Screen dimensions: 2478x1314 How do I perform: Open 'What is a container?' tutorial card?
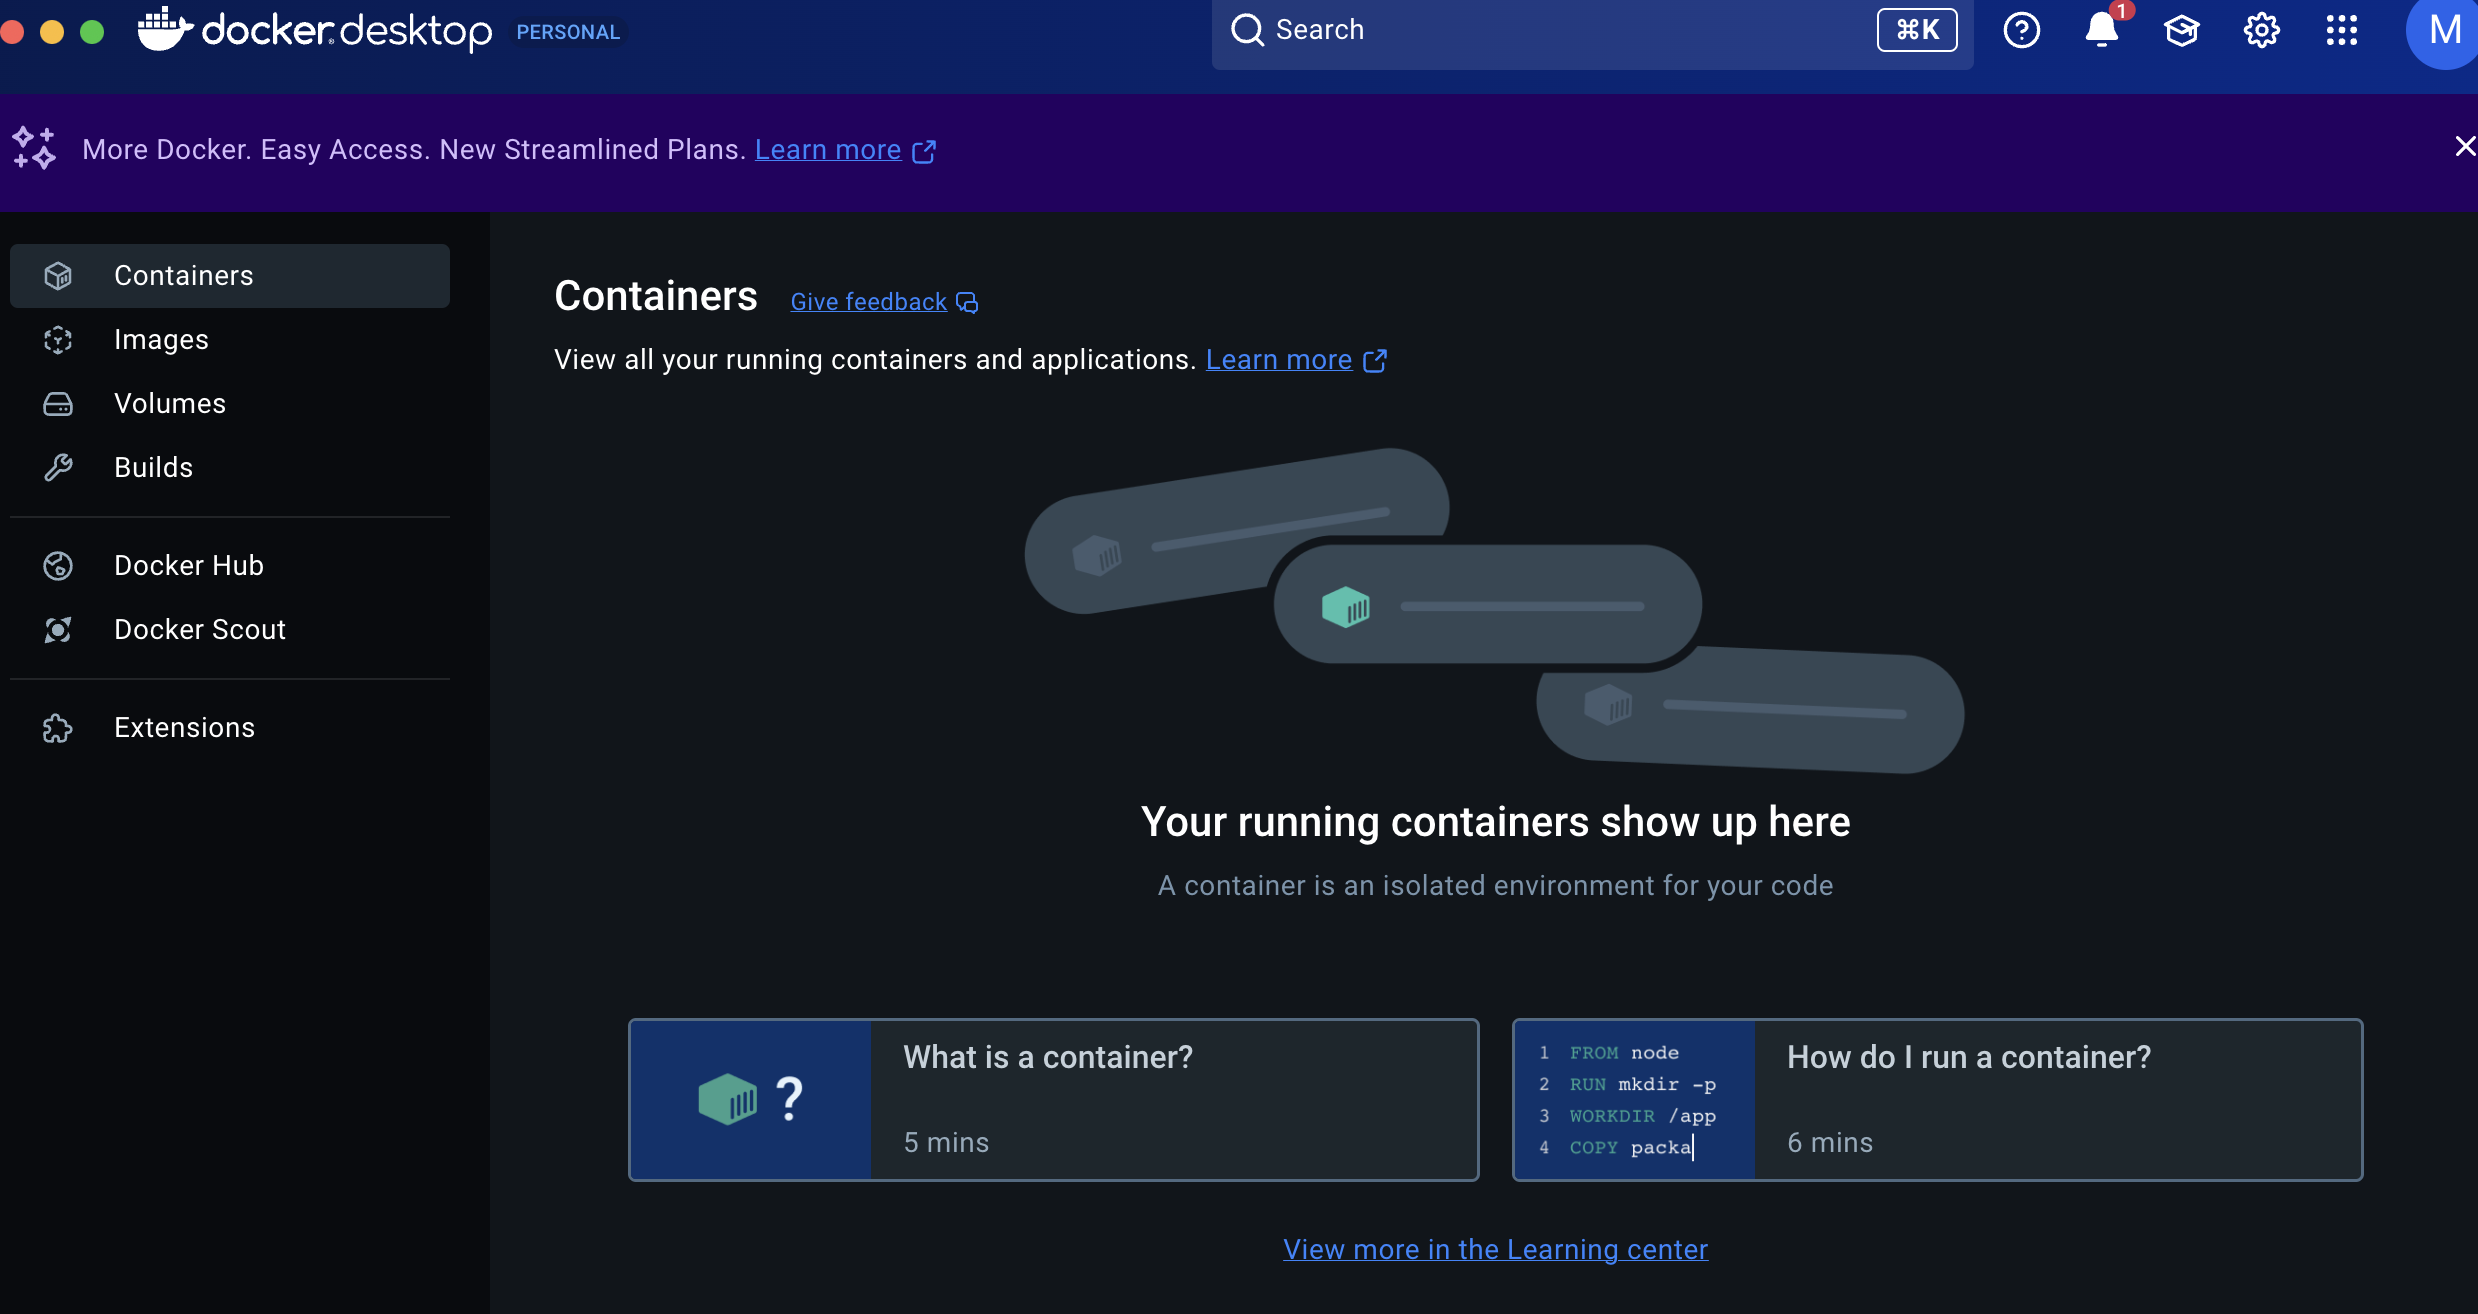[x=1053, y=1100]
